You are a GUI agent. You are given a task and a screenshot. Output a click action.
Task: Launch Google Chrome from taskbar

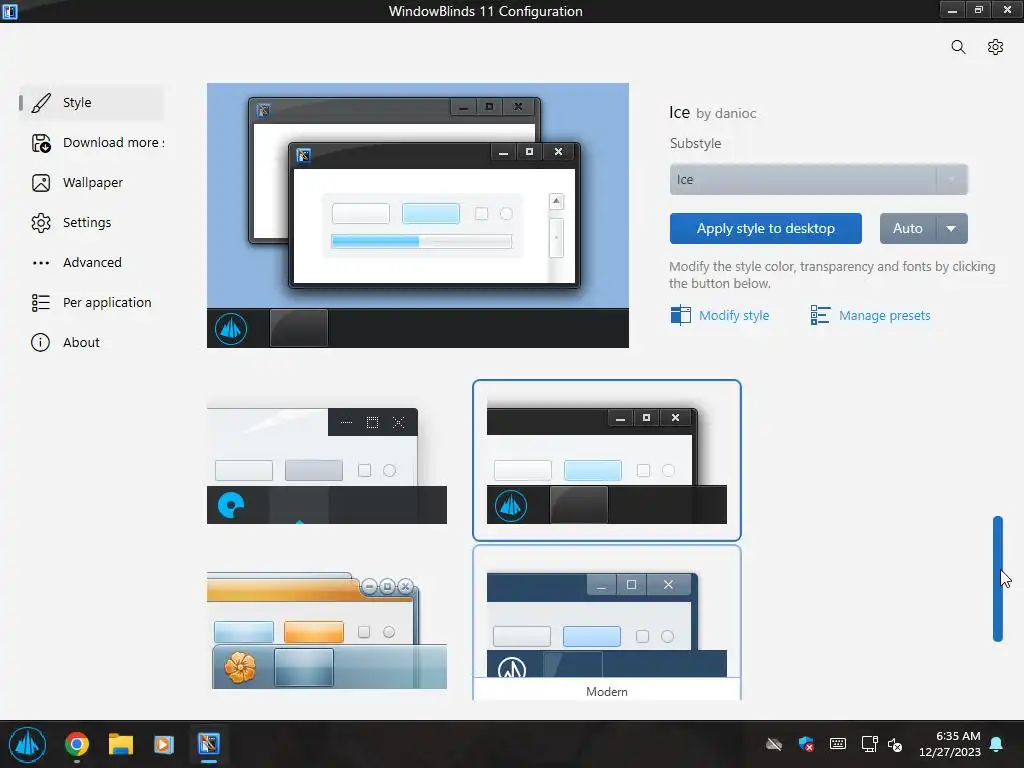pos(77,744)
